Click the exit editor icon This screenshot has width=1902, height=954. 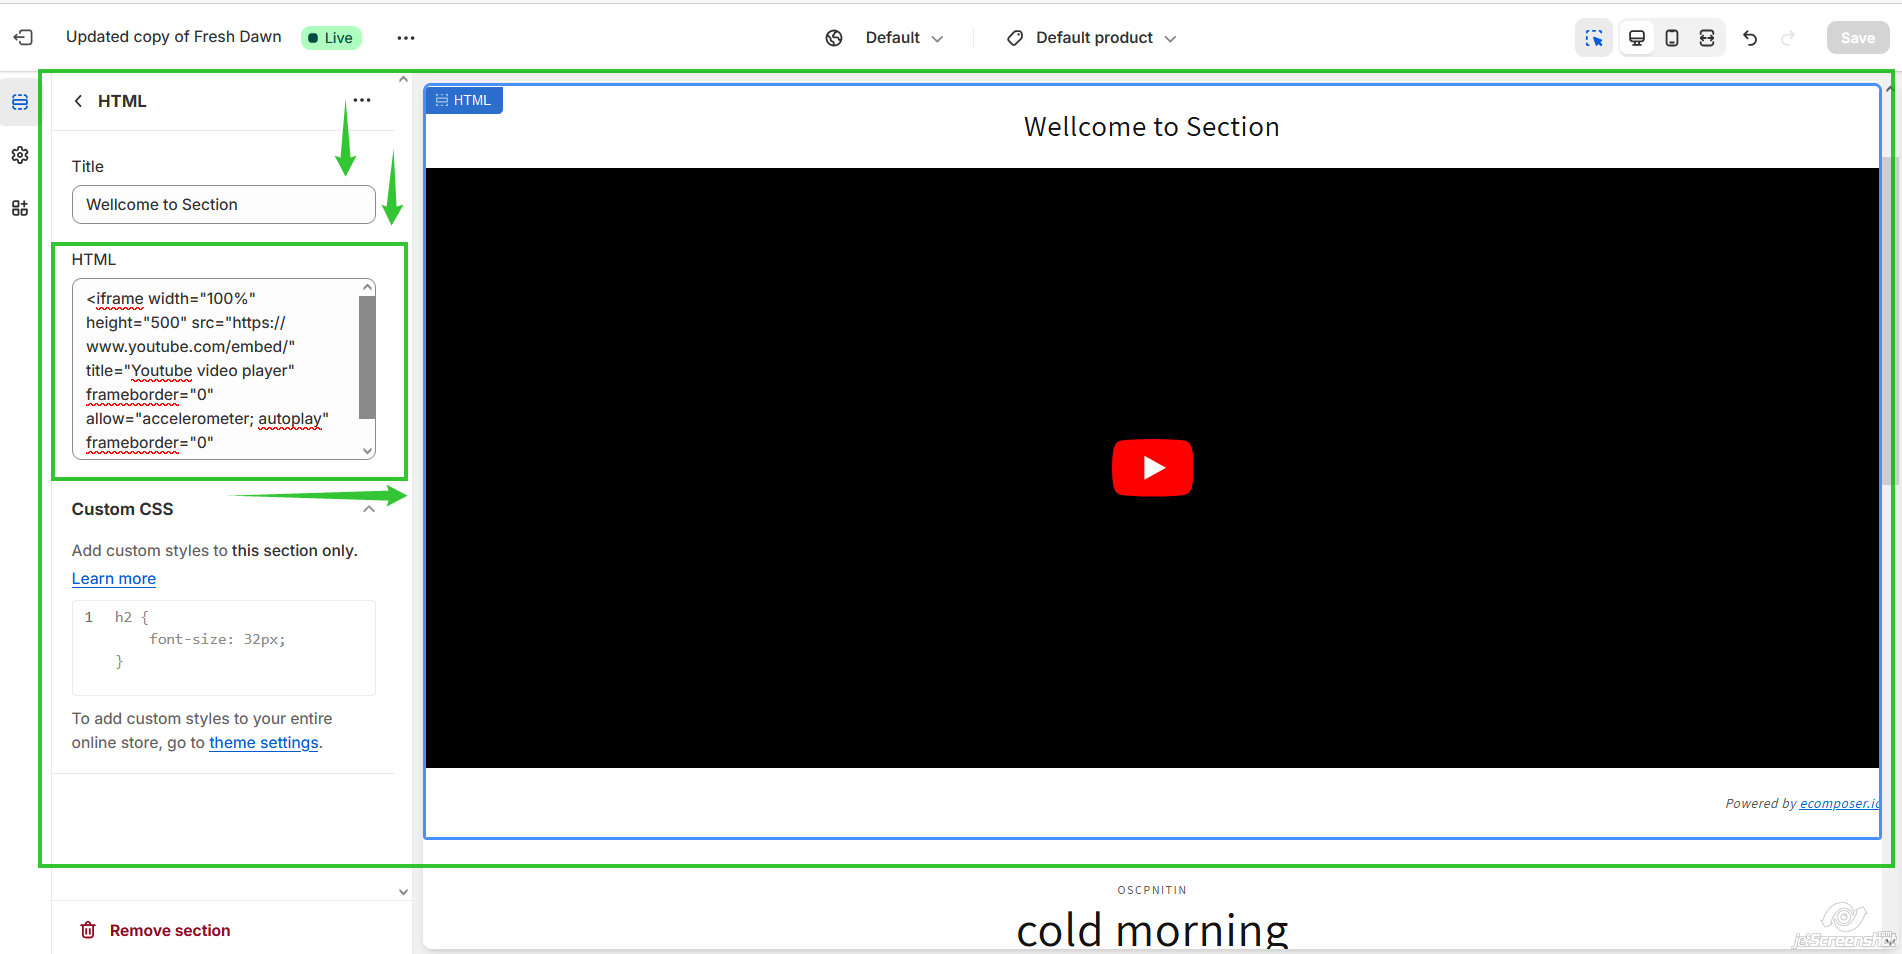(23, 38)
